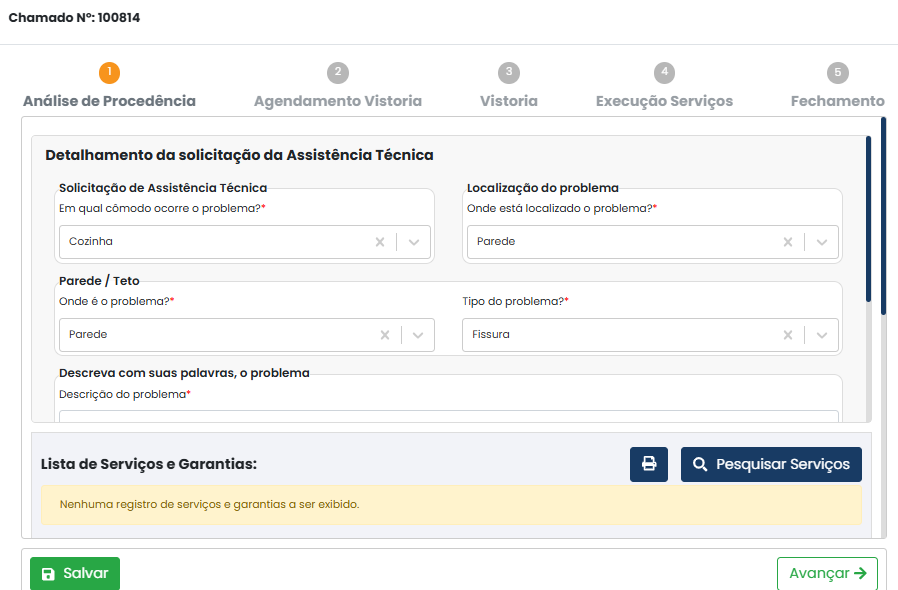898x590 pixels.
Task: Click the Descrição do problema text field
Action: click(448, 416)
